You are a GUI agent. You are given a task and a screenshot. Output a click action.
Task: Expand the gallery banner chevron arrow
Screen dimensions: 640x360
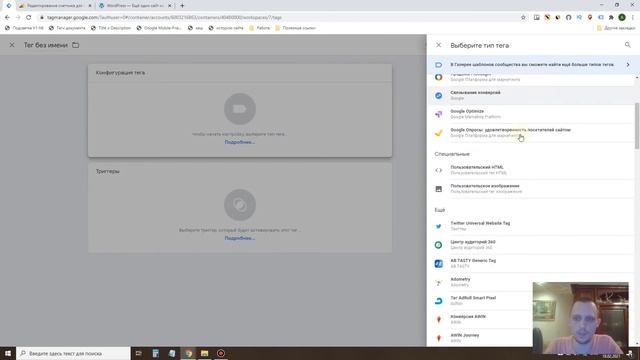click(x=628, y=64)
